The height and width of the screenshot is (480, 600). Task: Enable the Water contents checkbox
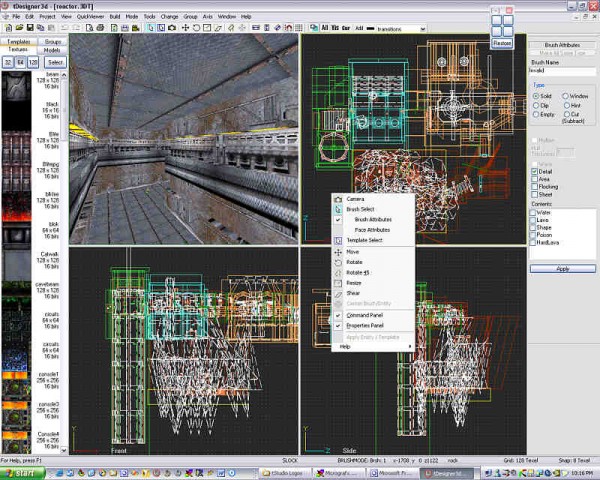click(x=534, y=212)
